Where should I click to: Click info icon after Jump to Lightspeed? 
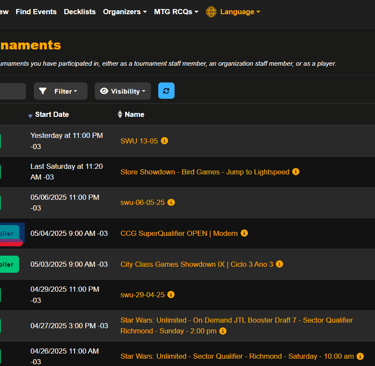[296, 172]
